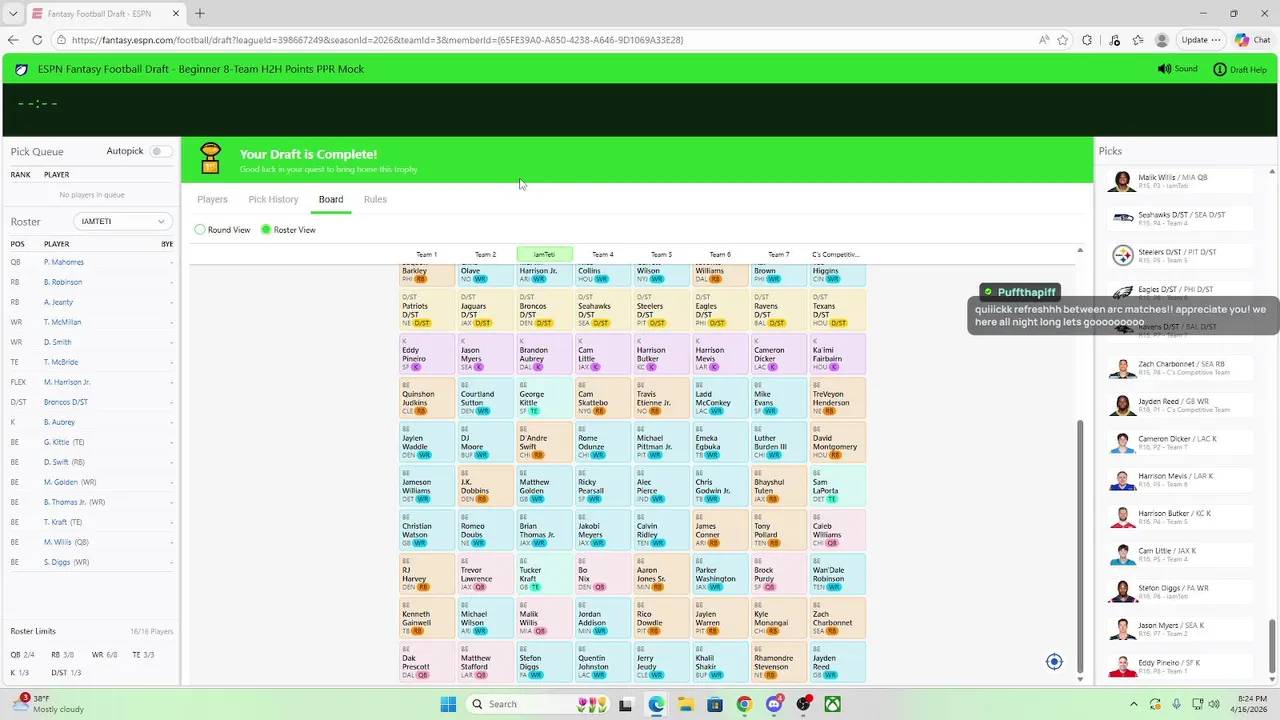Mute the draft Sound speaker icon
This screenshot has width=1280, height=720.
pos(1164,69)
